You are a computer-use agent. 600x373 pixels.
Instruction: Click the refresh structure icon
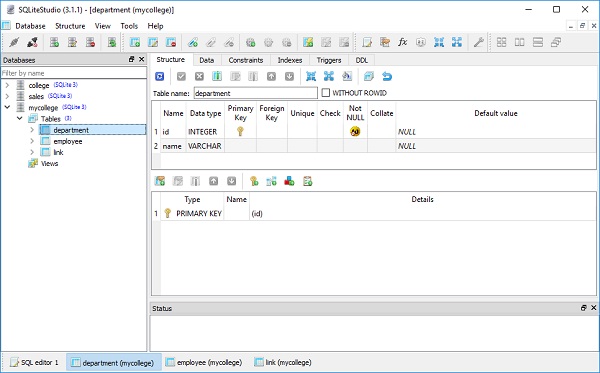coord(160,77)
